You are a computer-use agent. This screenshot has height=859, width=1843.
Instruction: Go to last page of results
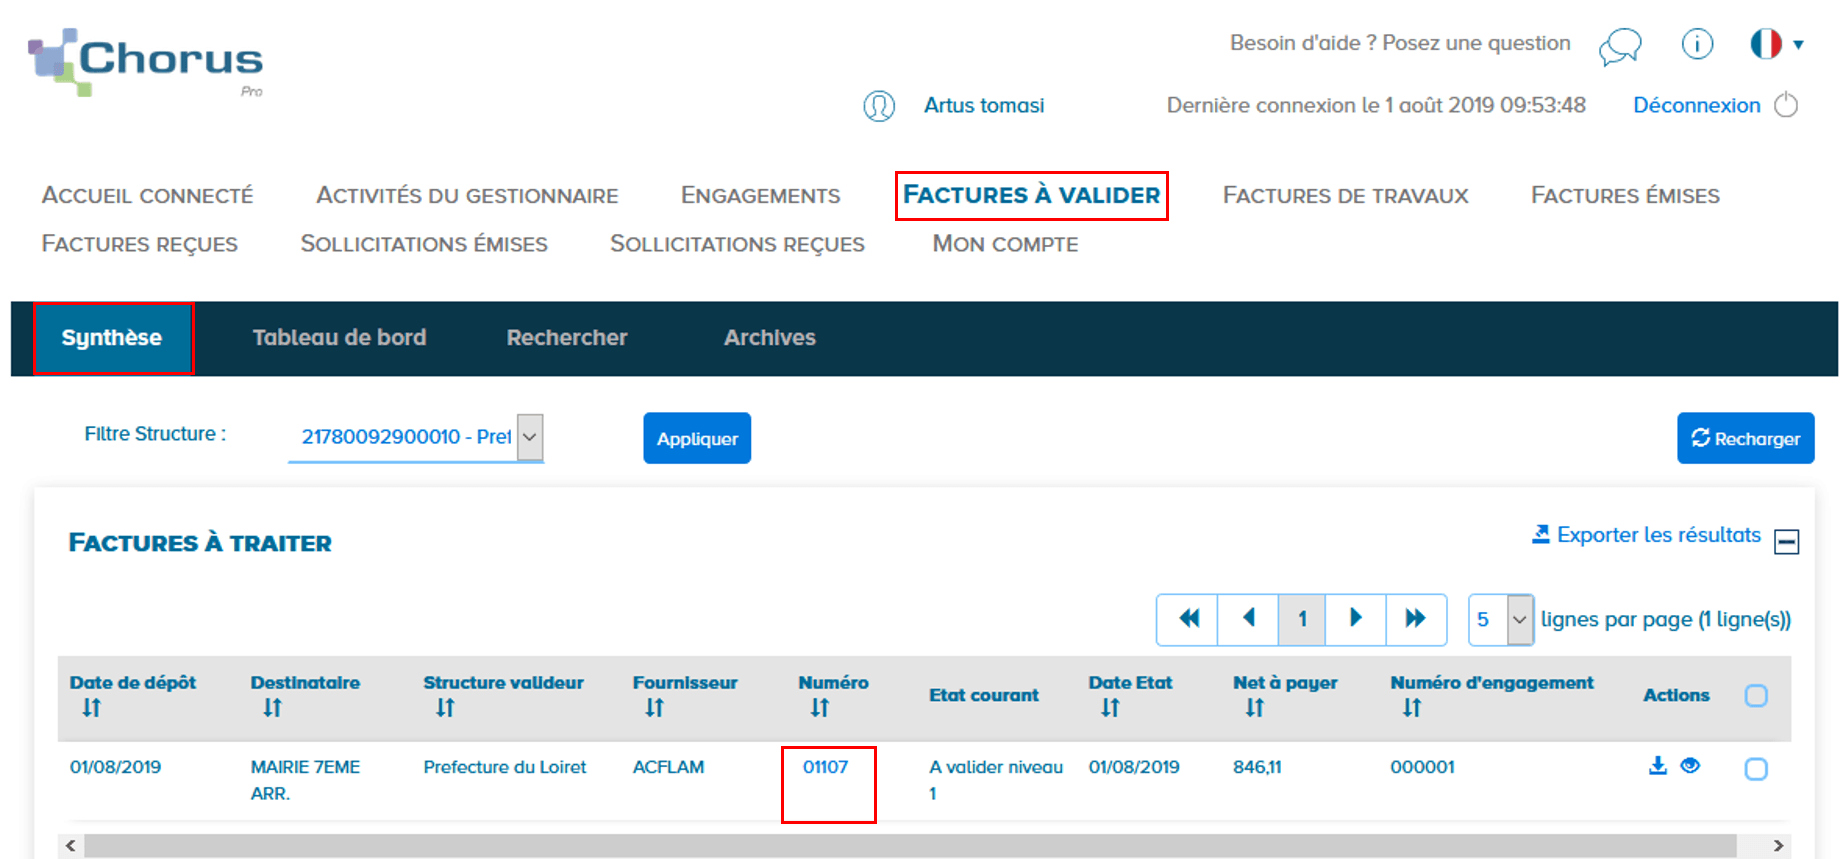click(1416, 619)
